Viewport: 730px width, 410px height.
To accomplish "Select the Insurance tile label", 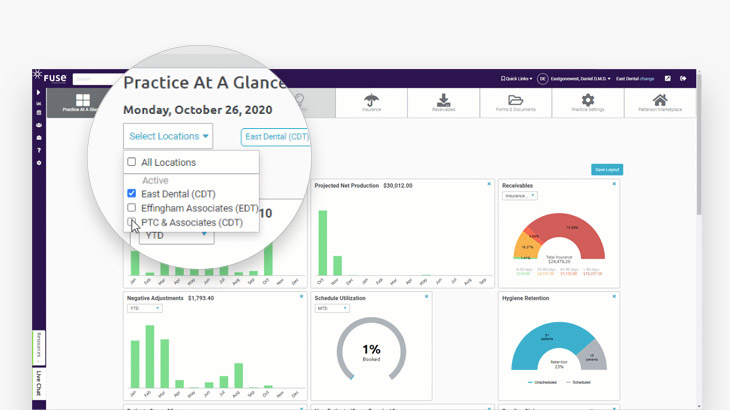I will pos(372,110).
